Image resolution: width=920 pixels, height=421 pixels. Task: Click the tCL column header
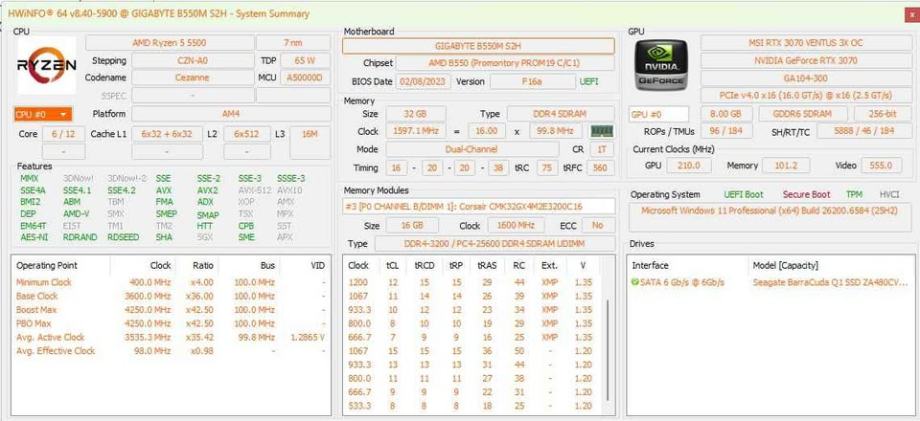tap(392, 266)
